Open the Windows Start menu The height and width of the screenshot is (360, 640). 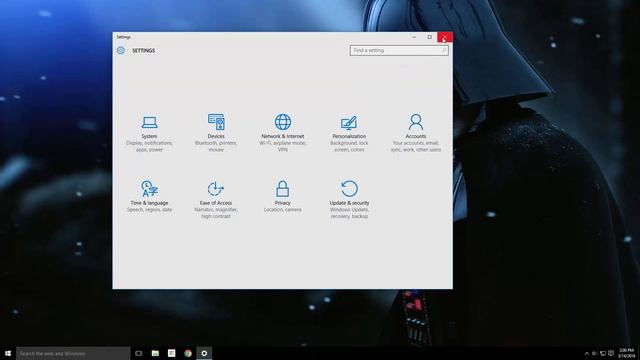pos(8,353)
